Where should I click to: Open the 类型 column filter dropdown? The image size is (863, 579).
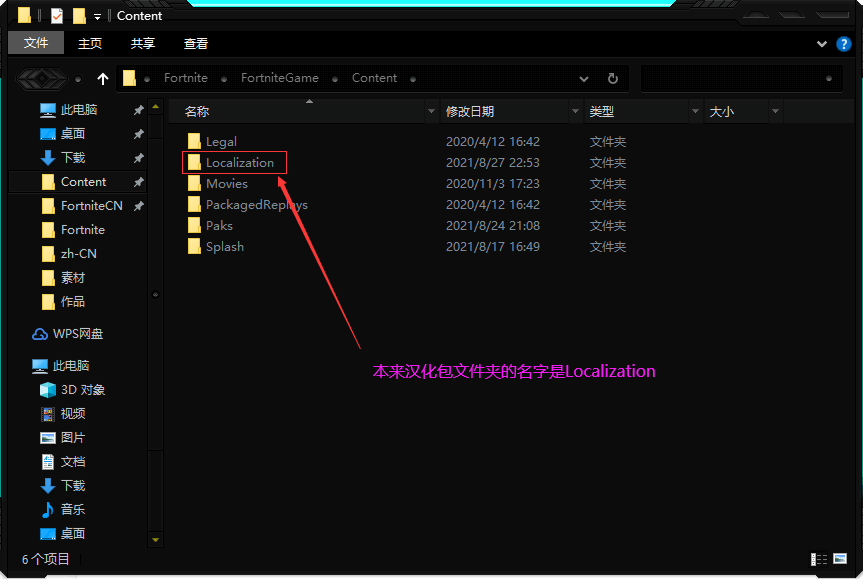(x=696, y=111)
